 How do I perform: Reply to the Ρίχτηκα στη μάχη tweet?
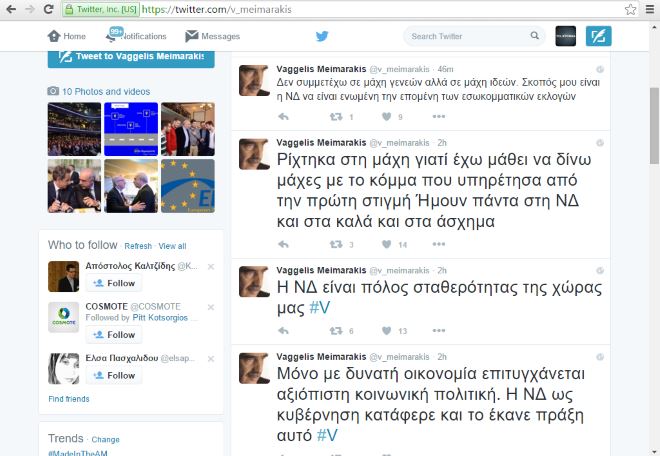click(283, 244)
